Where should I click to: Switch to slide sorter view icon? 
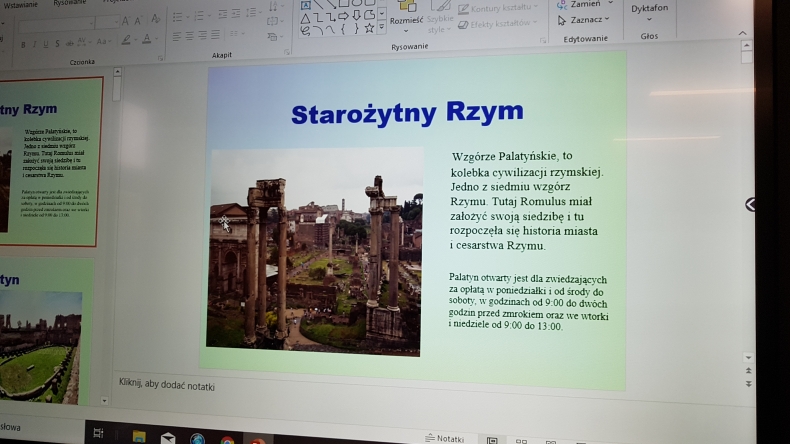(521, 441)
